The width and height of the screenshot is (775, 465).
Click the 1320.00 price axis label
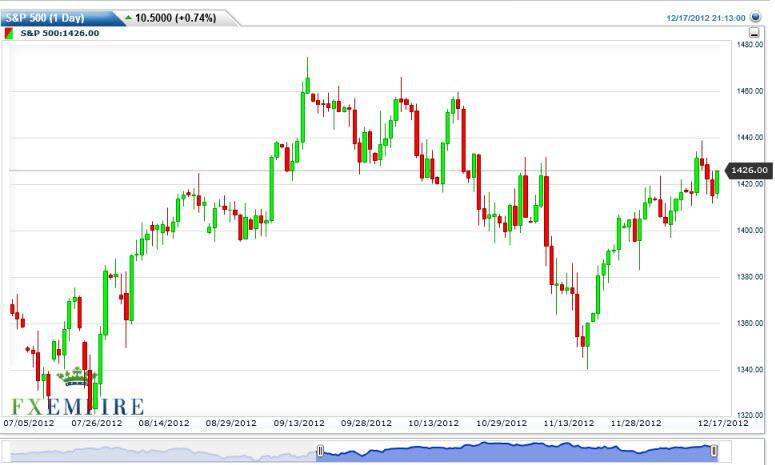coord(750,415)
